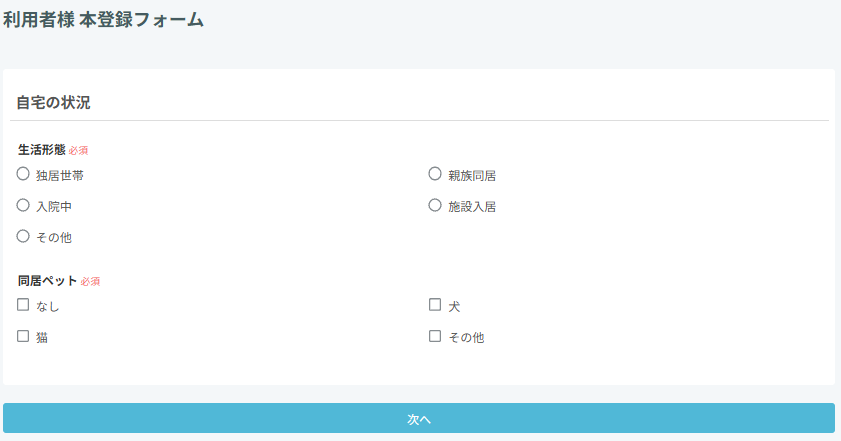This screenshot has height=441, width=841.
Task: Click the 利用者様 本登録フォーム page title
Action: 103,19
